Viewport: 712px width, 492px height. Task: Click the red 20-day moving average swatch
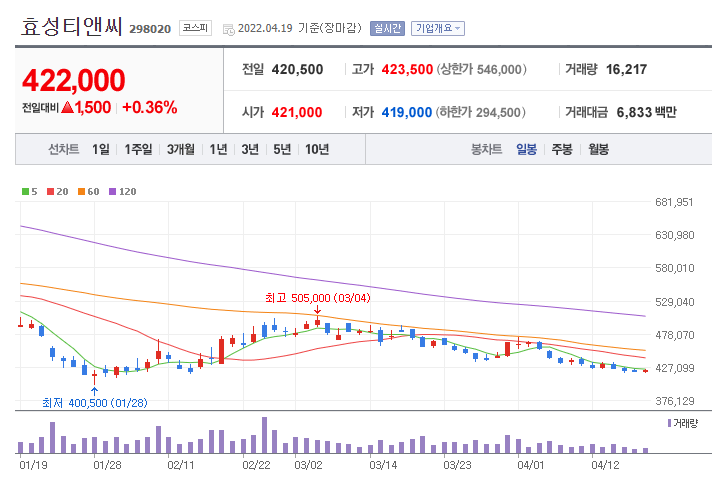(x=50, y=192)
